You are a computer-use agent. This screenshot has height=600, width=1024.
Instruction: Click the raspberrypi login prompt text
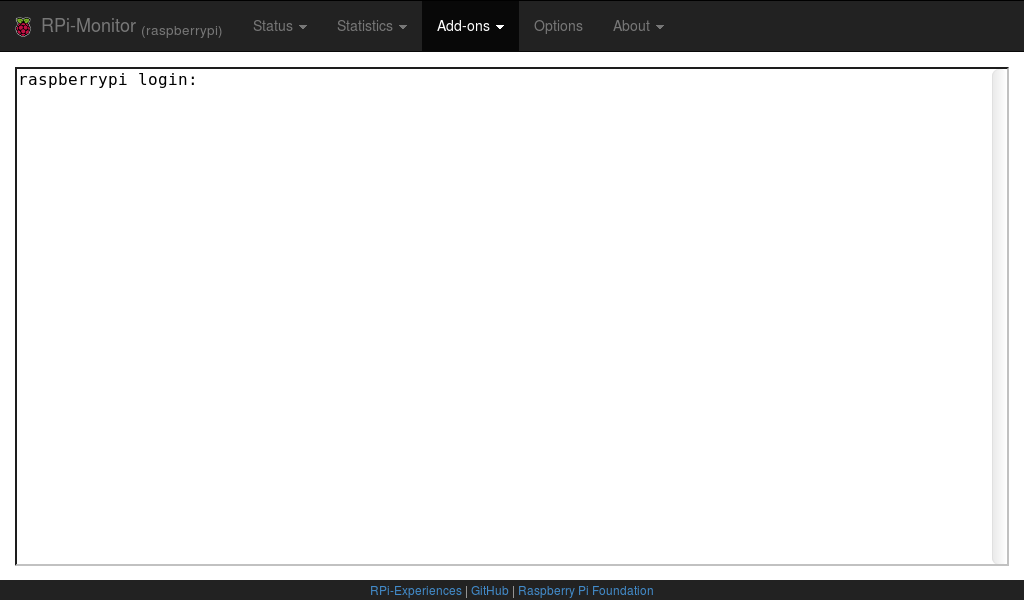pos(107,79)
